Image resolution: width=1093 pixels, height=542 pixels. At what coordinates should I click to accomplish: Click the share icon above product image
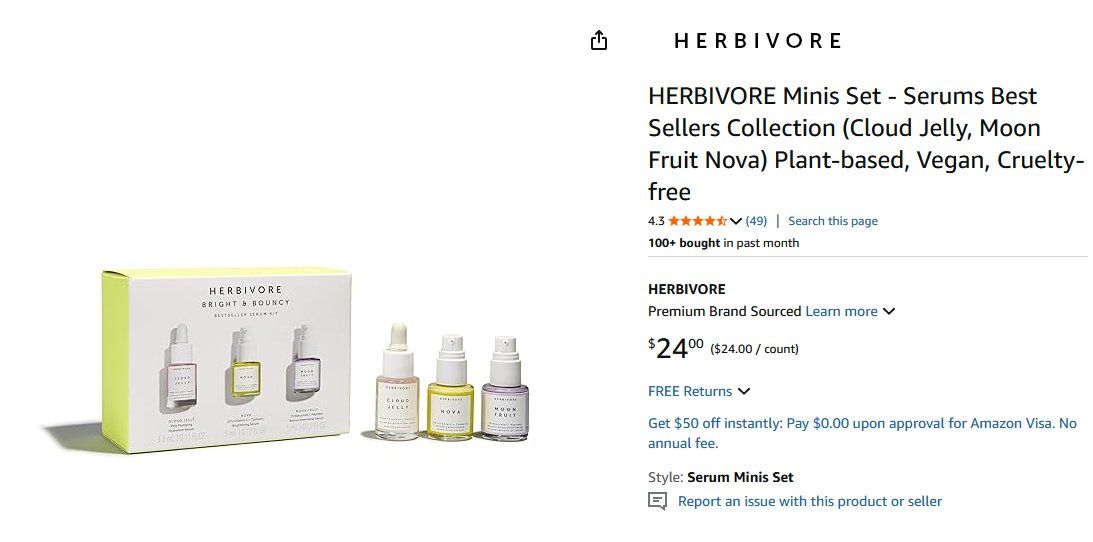point(599,41)
